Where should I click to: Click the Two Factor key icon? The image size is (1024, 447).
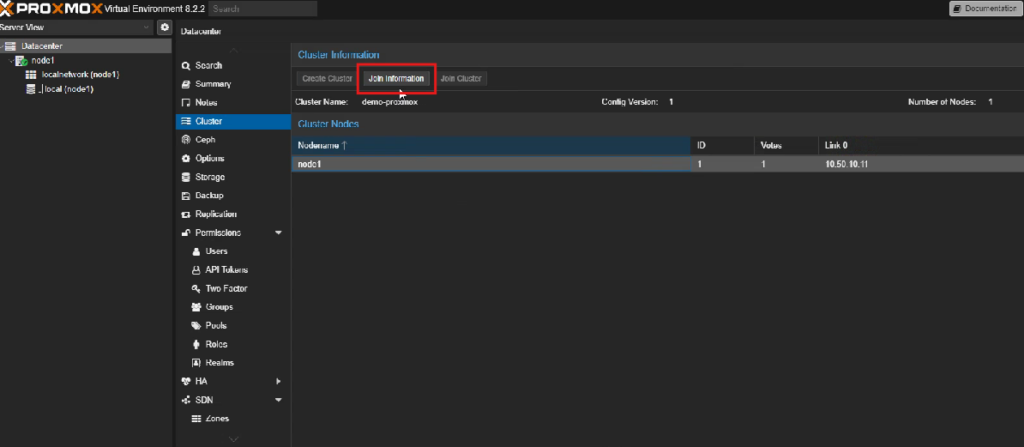(x=196, y=288)
